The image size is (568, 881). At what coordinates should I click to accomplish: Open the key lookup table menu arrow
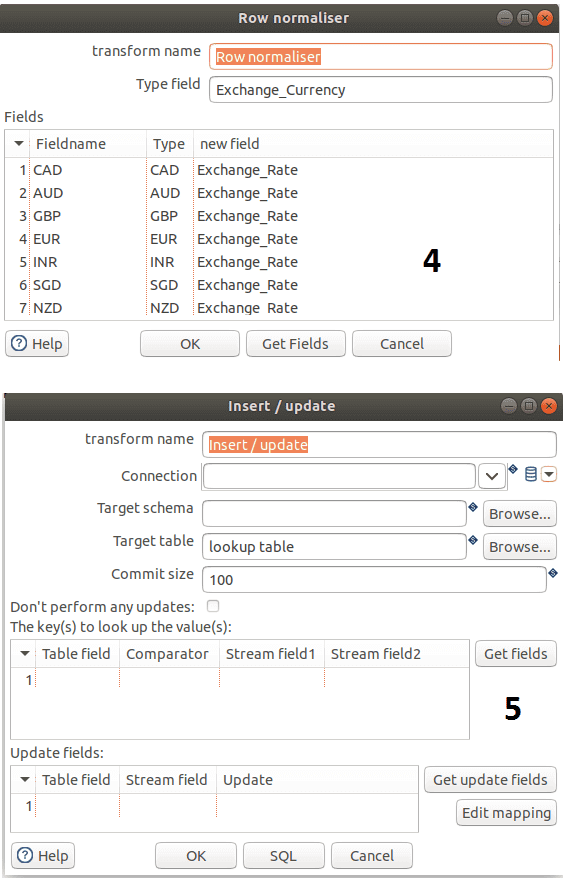tap(25, 653)
